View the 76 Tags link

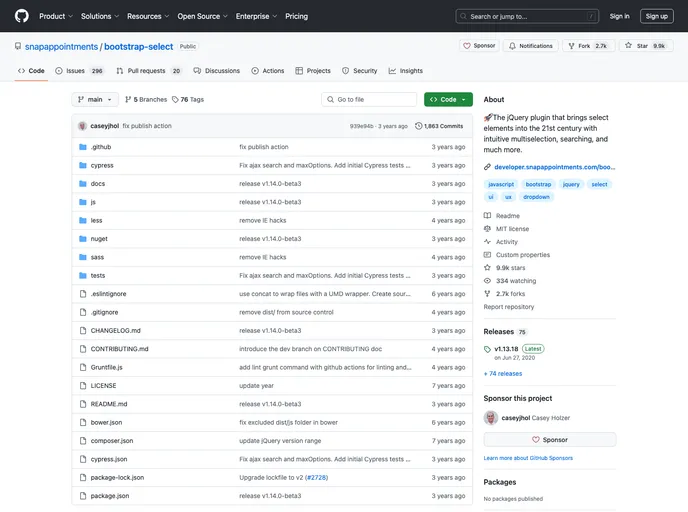[x=188, y=100]
